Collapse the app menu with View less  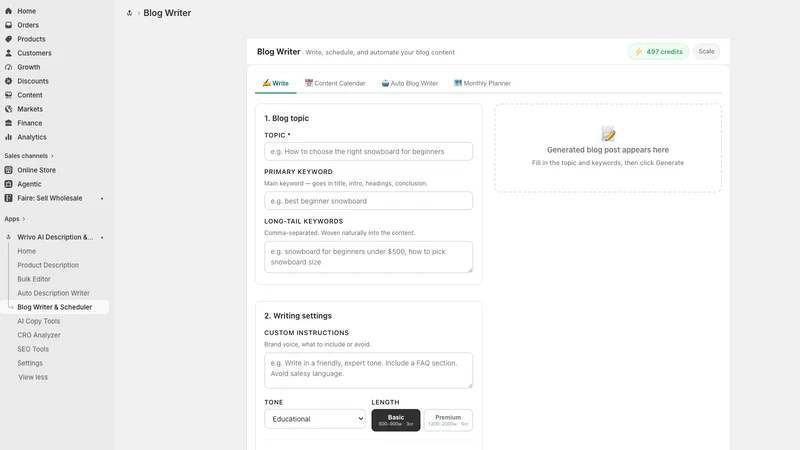33,377
